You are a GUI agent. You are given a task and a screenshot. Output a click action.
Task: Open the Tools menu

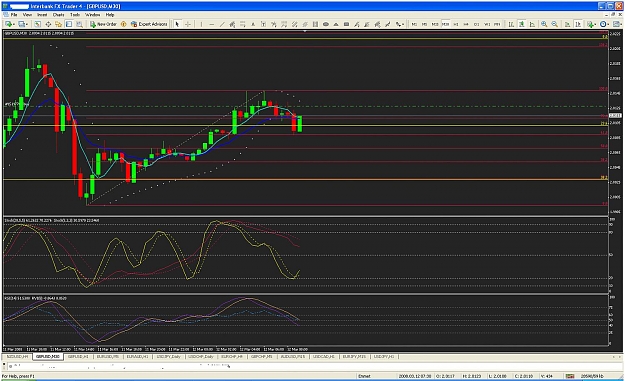75,15
